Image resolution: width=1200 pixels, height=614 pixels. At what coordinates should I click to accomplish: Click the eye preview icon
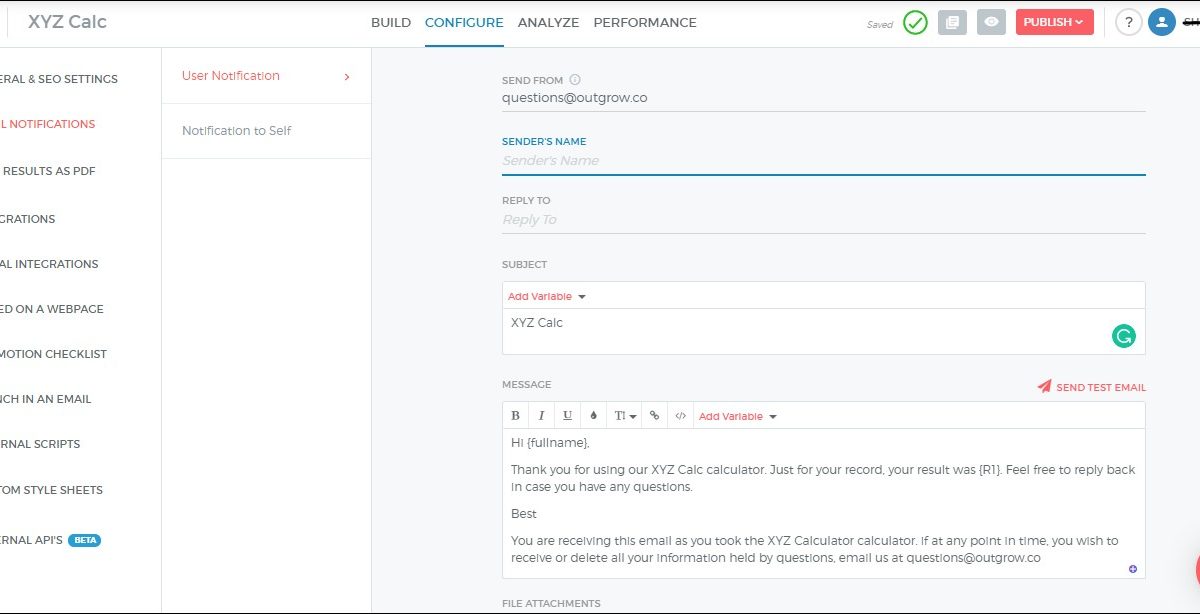991,22
